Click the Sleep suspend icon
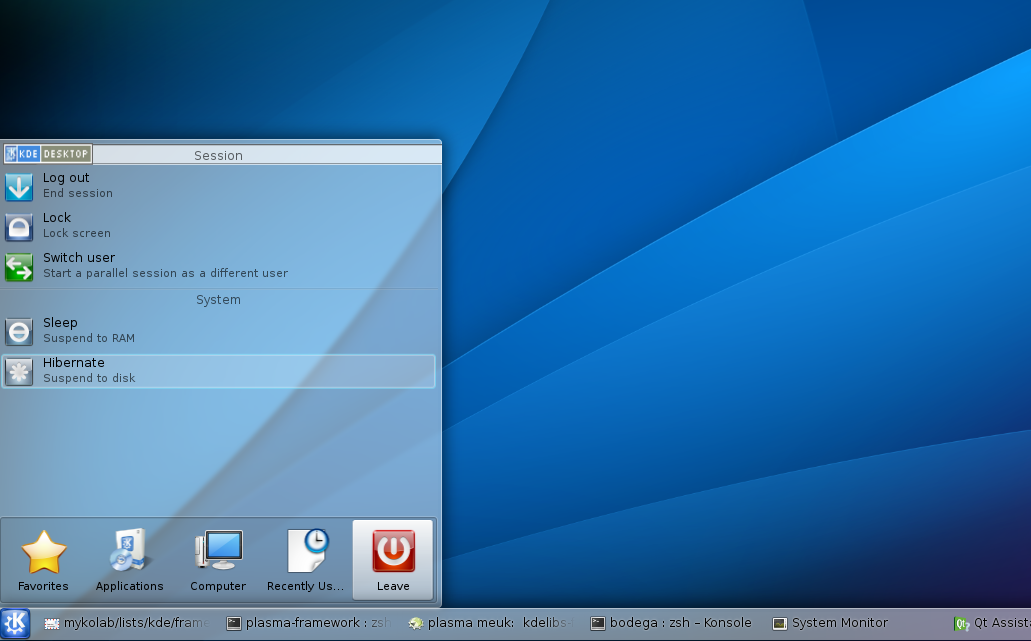Screen dimensions: 1031x641 click(19, 332)
